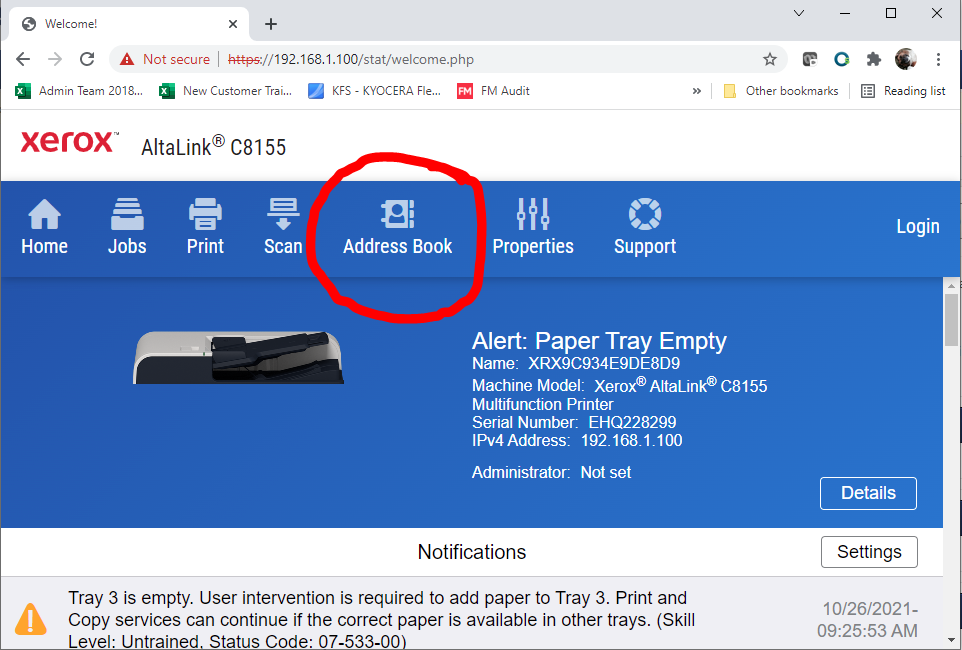
Task: Click the Alert: Paper Tray Empty heading
Action: pyautogui.click(x=599, y=341)
